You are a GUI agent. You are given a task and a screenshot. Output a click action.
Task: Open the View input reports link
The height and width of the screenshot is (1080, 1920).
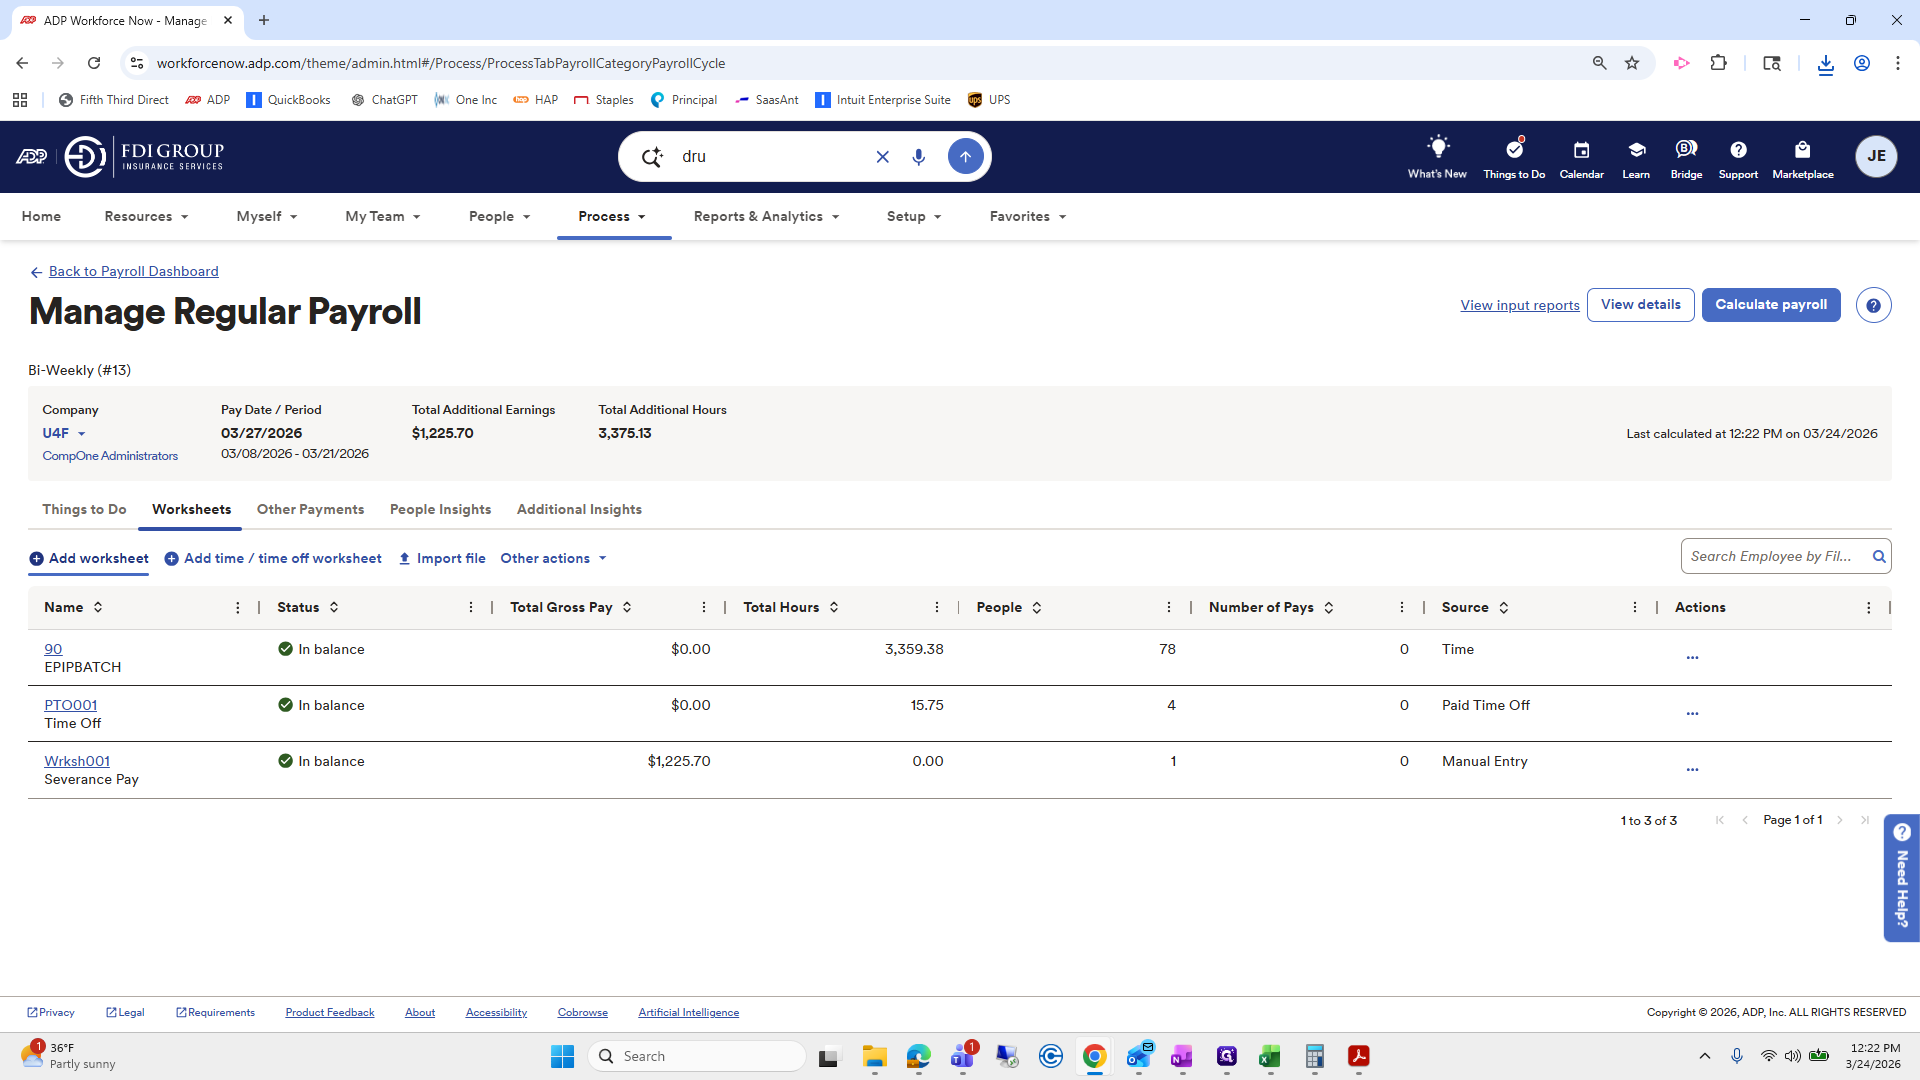1519,305
